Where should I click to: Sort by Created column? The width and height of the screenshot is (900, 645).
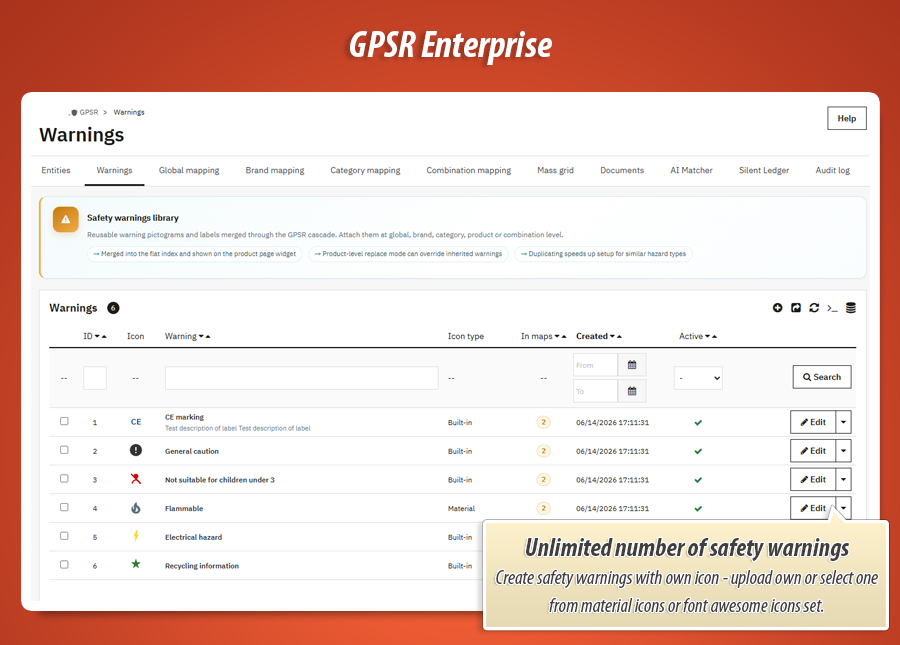[x=599, y=336]
